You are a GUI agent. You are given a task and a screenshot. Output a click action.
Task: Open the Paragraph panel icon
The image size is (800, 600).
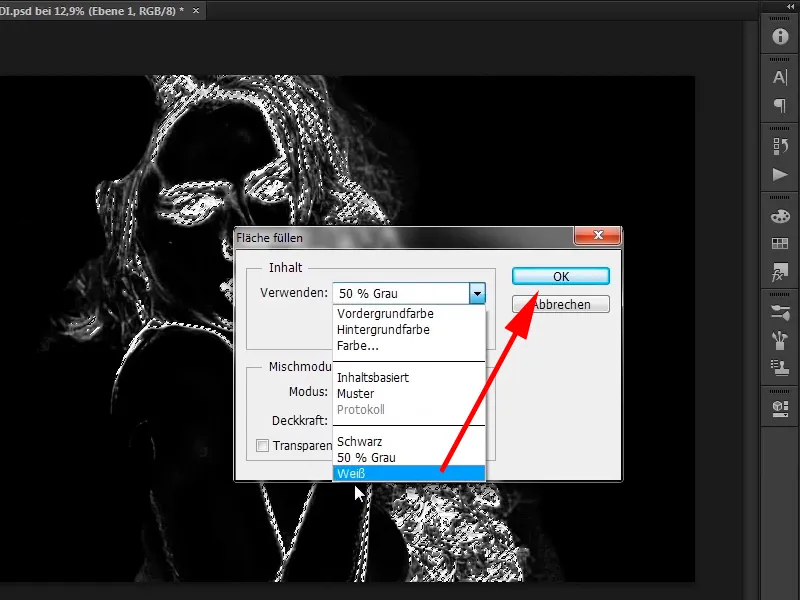point(780,106)
